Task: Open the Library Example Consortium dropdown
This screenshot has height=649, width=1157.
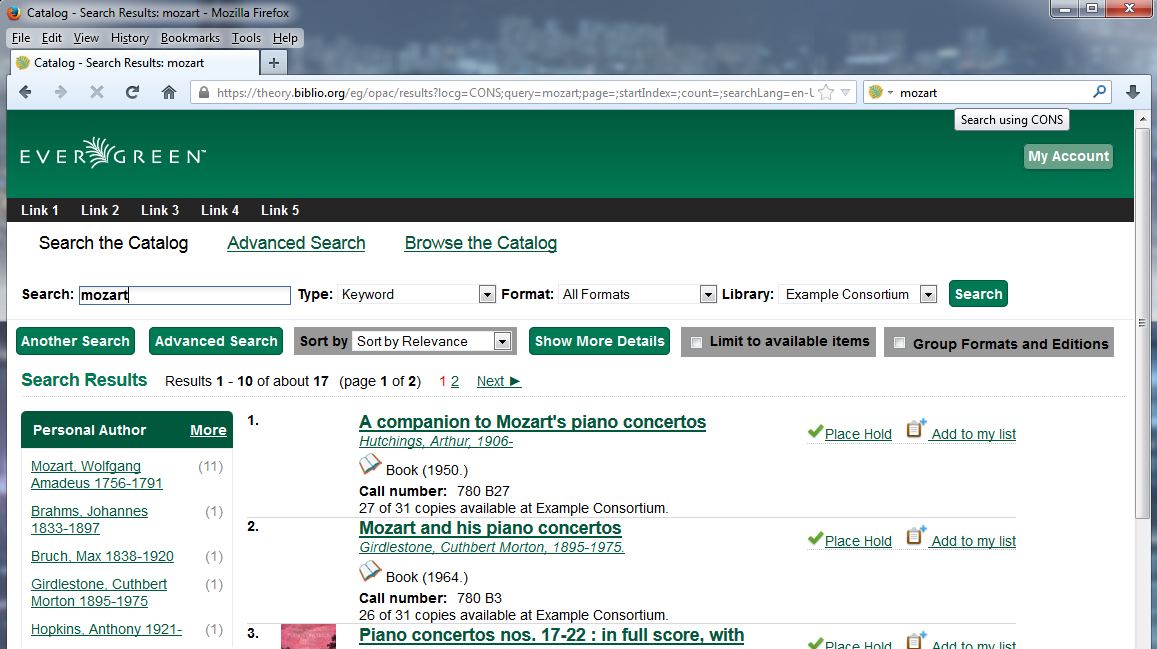Action: coord(928,294)
